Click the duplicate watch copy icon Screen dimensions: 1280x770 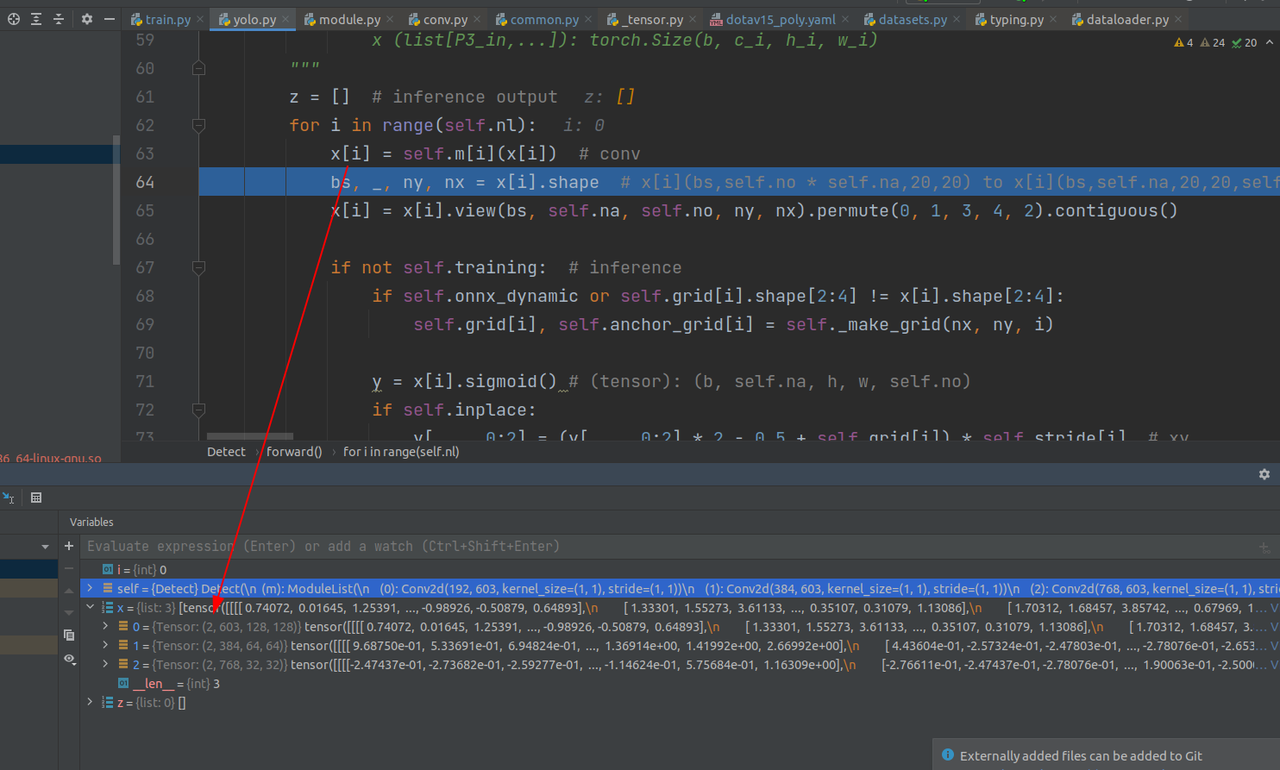click(x=69, y=635)
